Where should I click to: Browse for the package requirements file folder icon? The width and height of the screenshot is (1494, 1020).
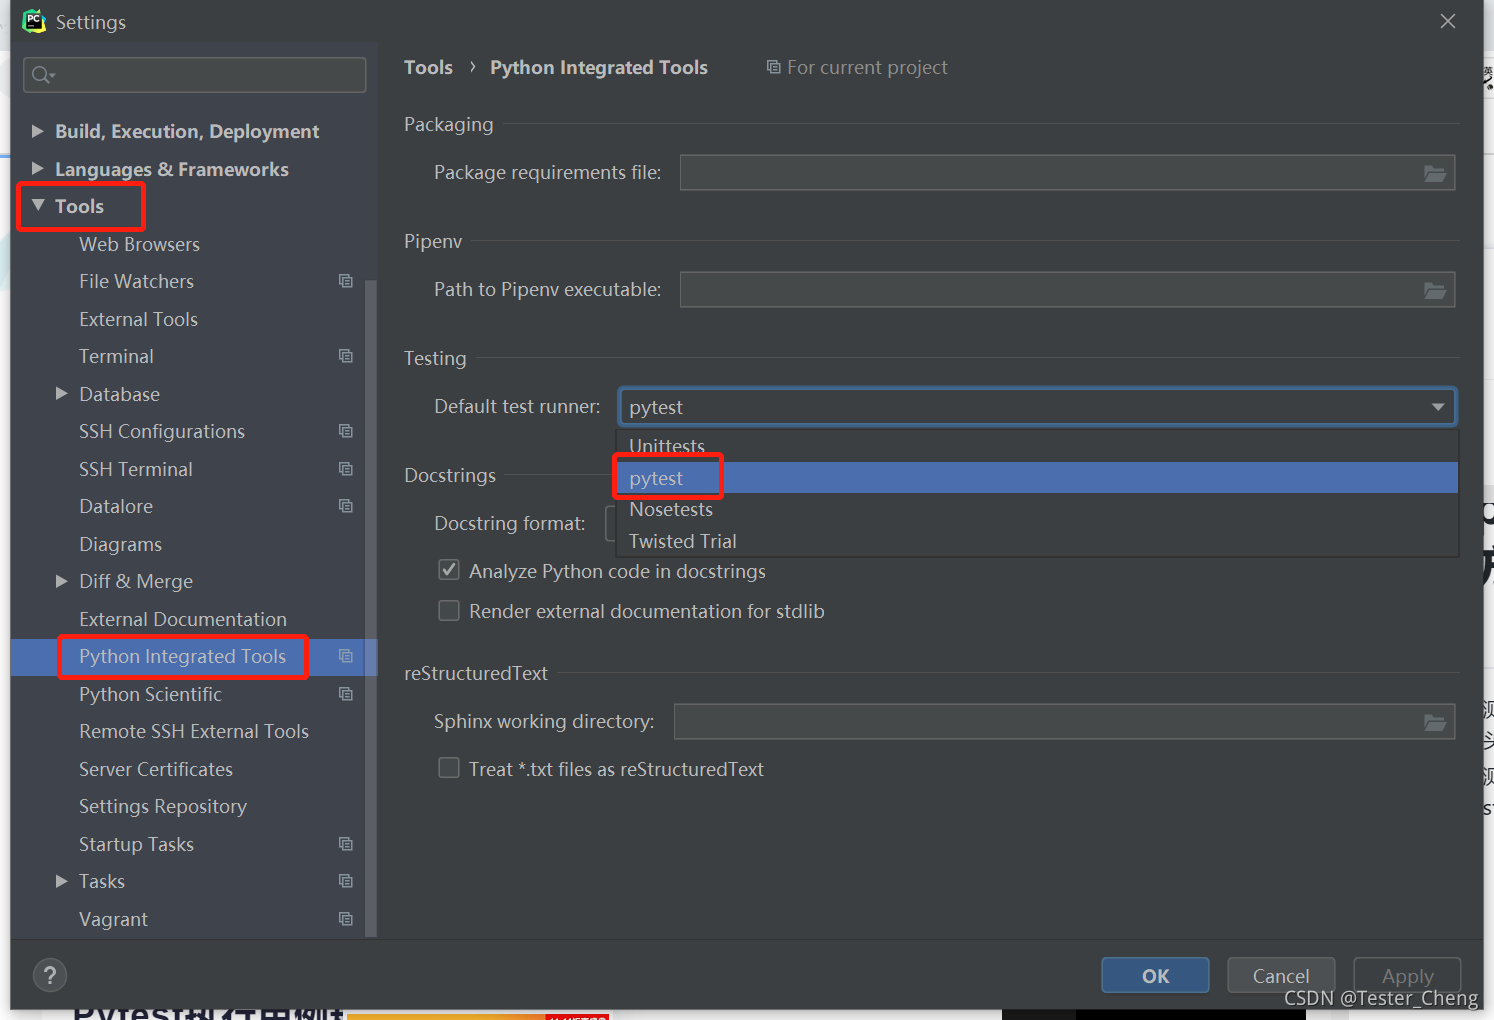1435,173
